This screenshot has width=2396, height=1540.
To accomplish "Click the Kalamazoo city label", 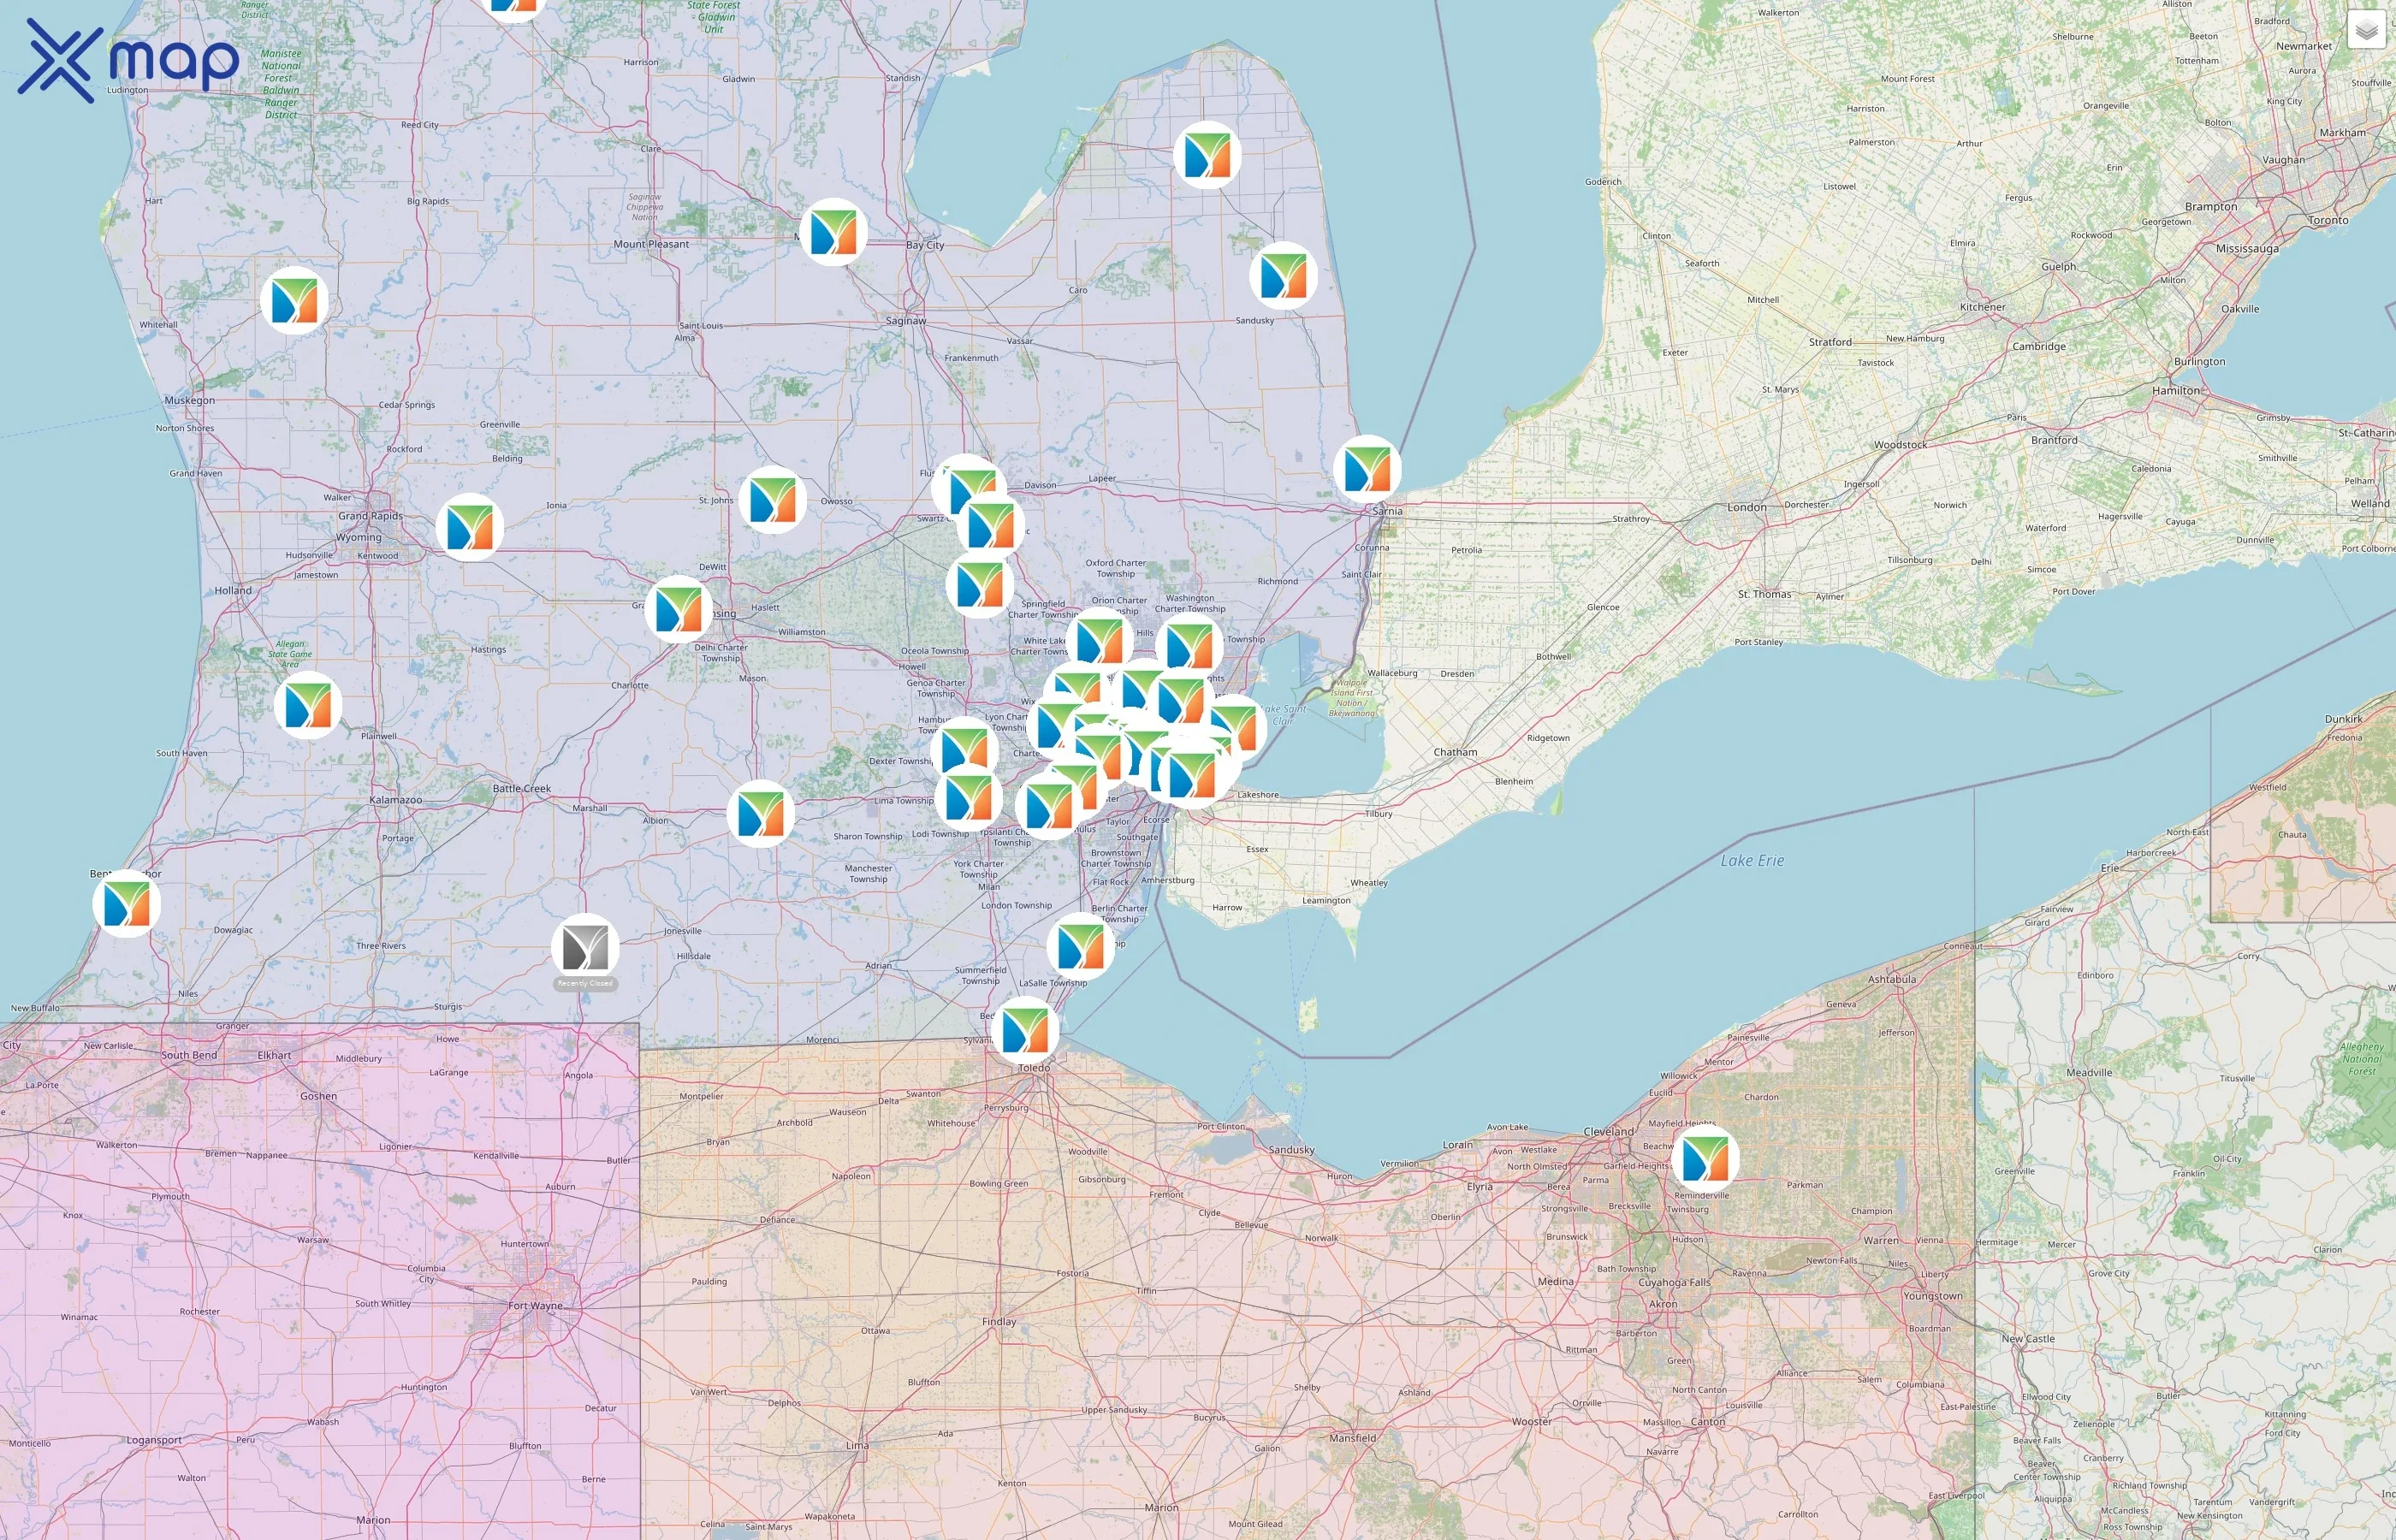I will 395,800.
